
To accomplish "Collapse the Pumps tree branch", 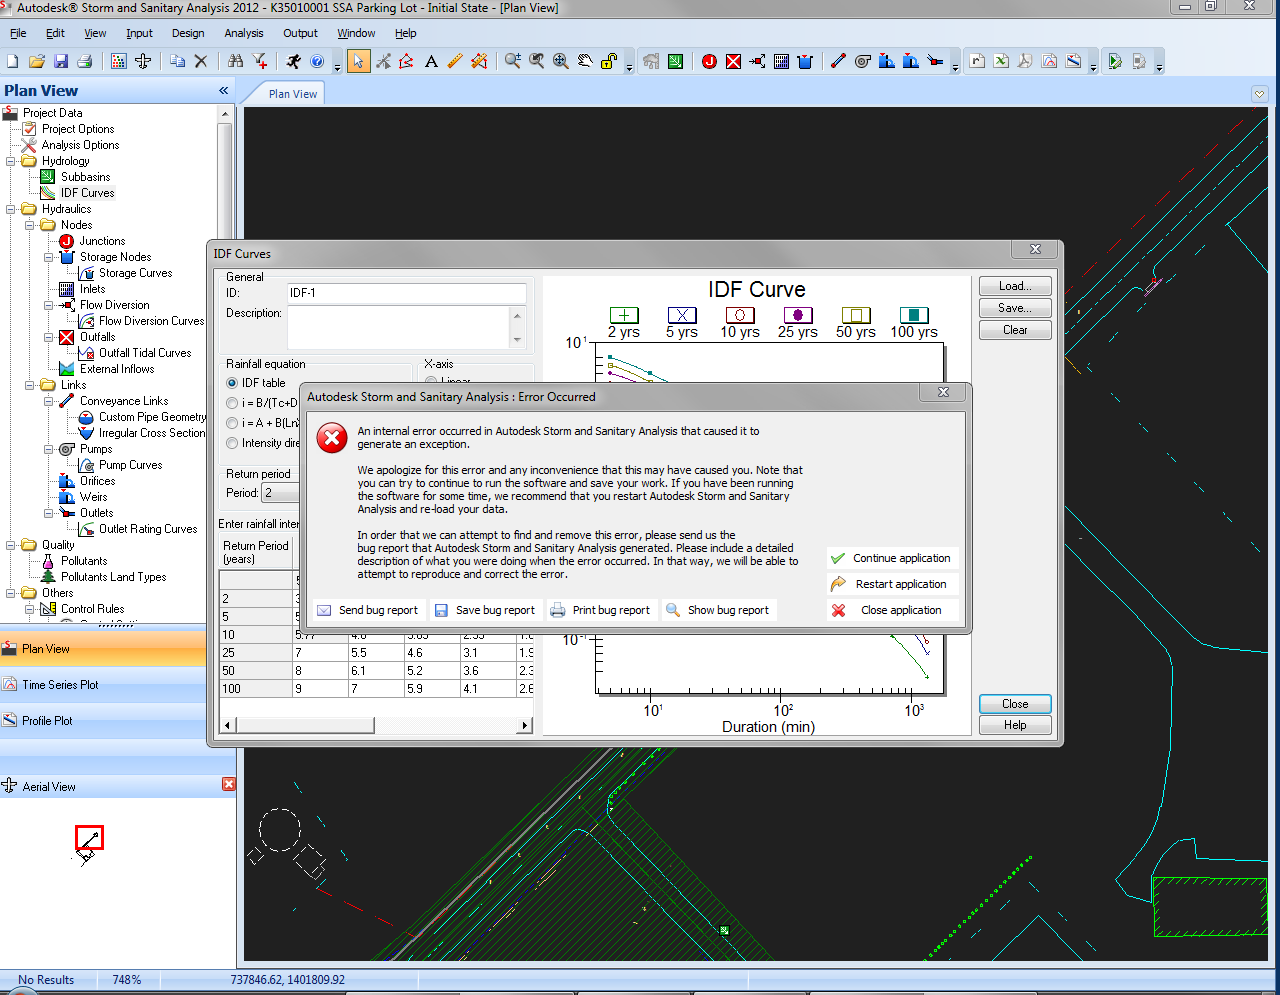I will 49,449.
